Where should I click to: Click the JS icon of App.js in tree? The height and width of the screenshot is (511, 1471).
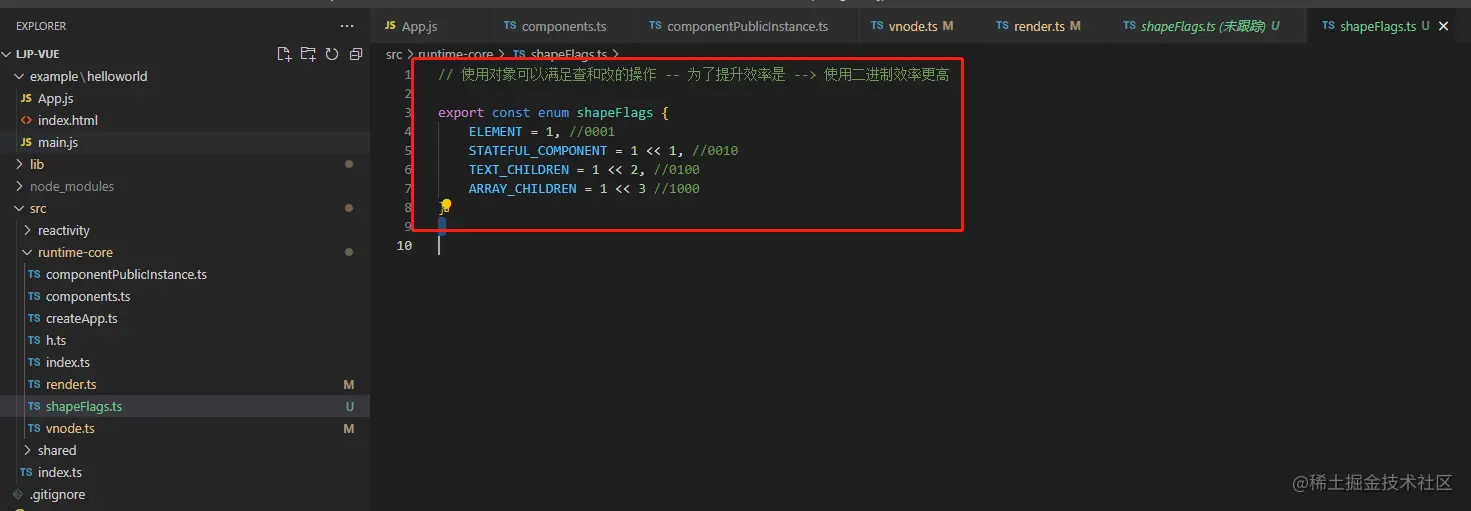tap(26, 98)
